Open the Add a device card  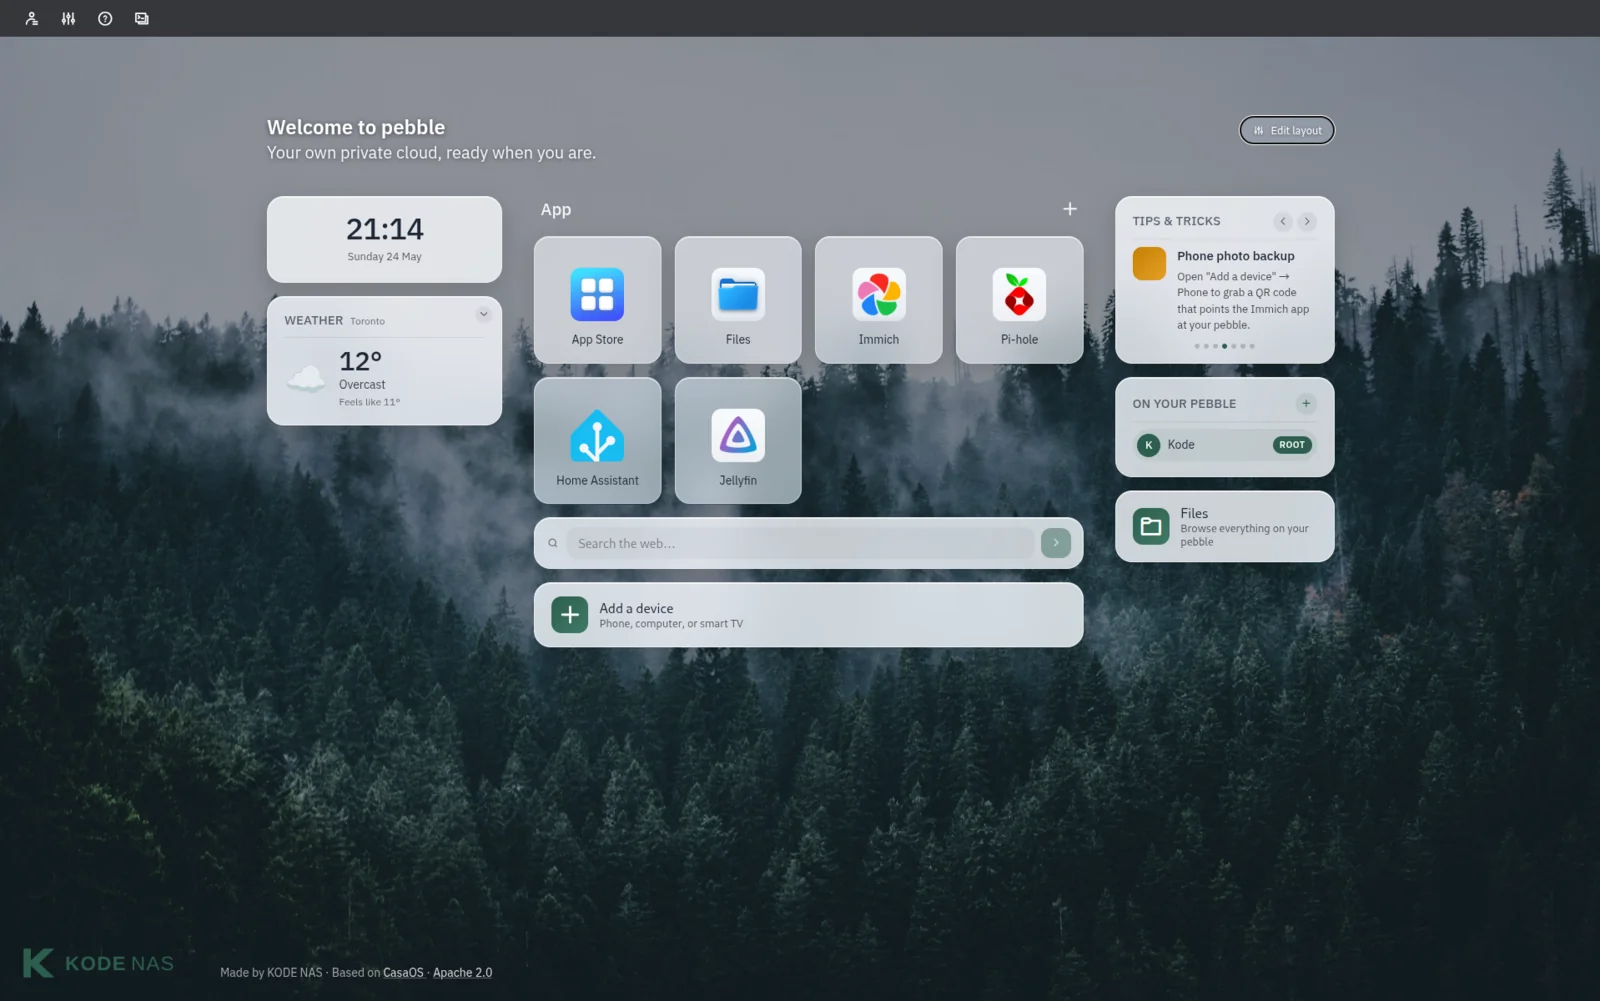coord(808,615)
